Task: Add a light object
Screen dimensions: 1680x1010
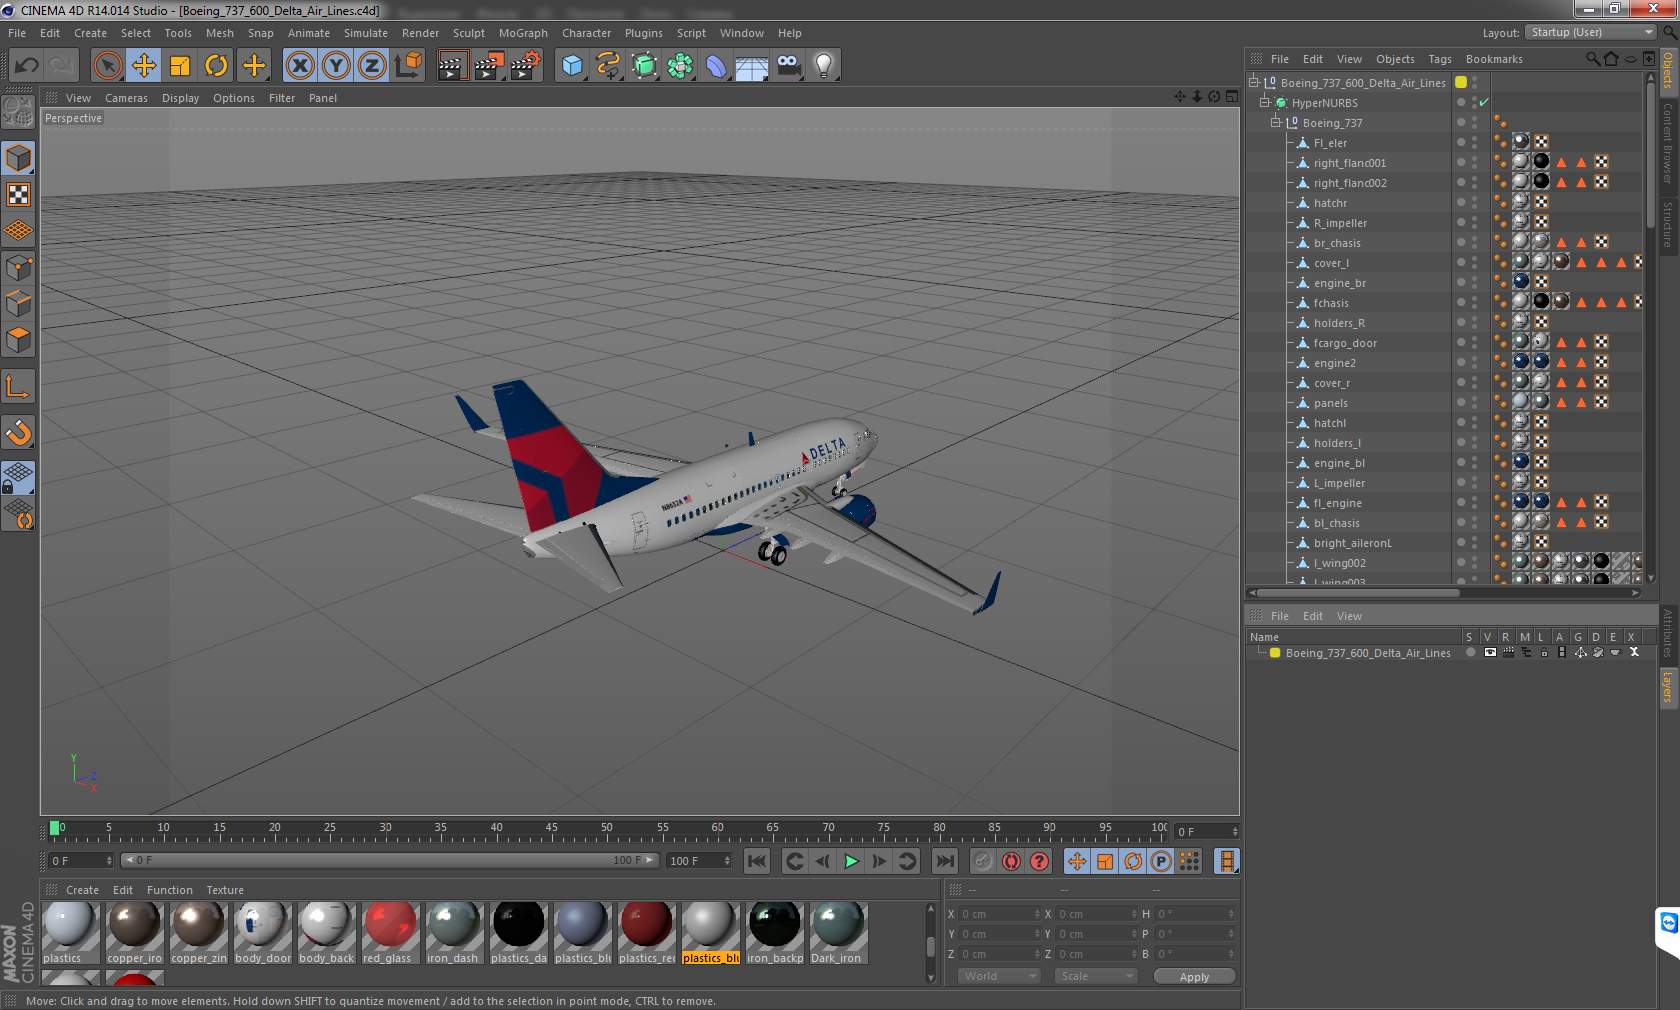Action: 824,66
